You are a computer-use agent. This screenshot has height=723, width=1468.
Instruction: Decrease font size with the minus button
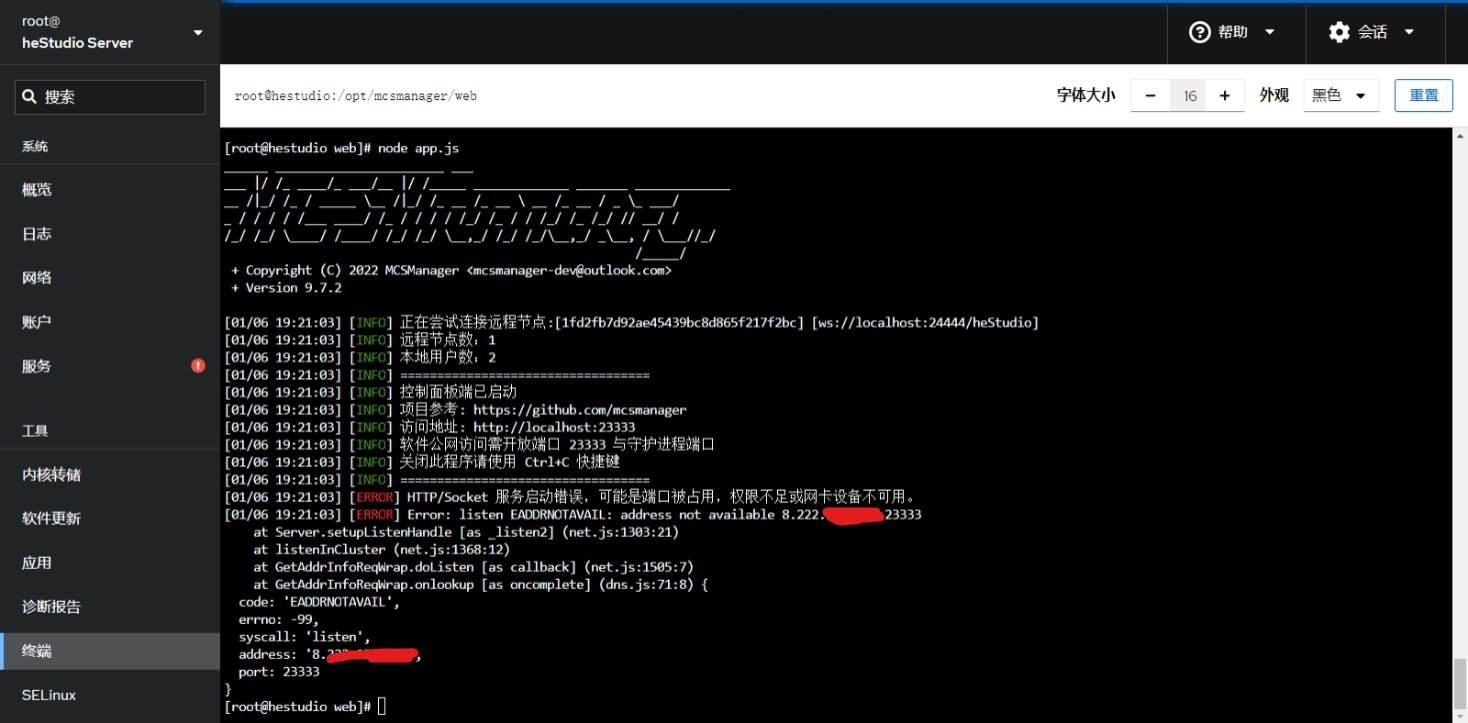point(1149,95)
